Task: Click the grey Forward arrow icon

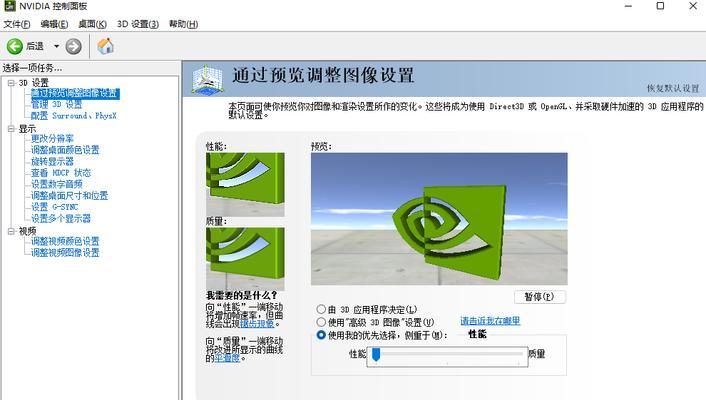Action: [x=73, y=46]
